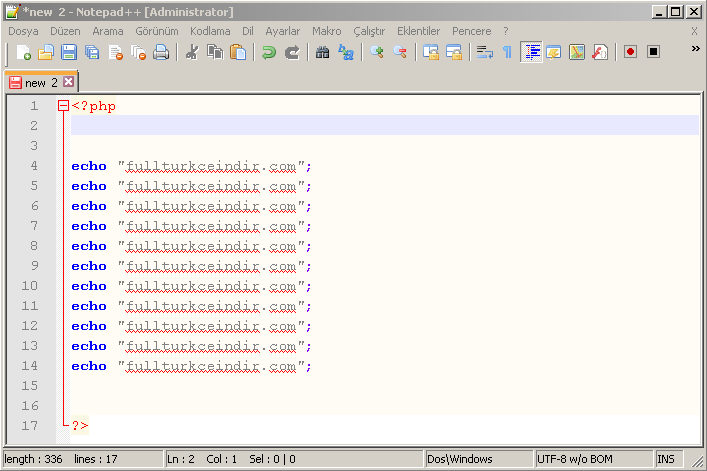The width and height of the screenshot is (707, 471).
Task: Click the '<?php' opening tag text
Action: pos(94,106)
